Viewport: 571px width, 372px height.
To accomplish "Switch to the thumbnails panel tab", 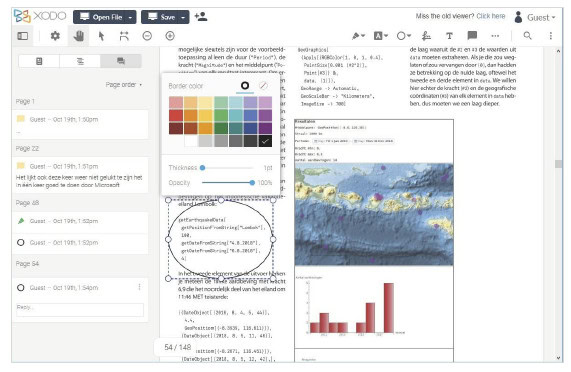I will click(x=39, y=61).
